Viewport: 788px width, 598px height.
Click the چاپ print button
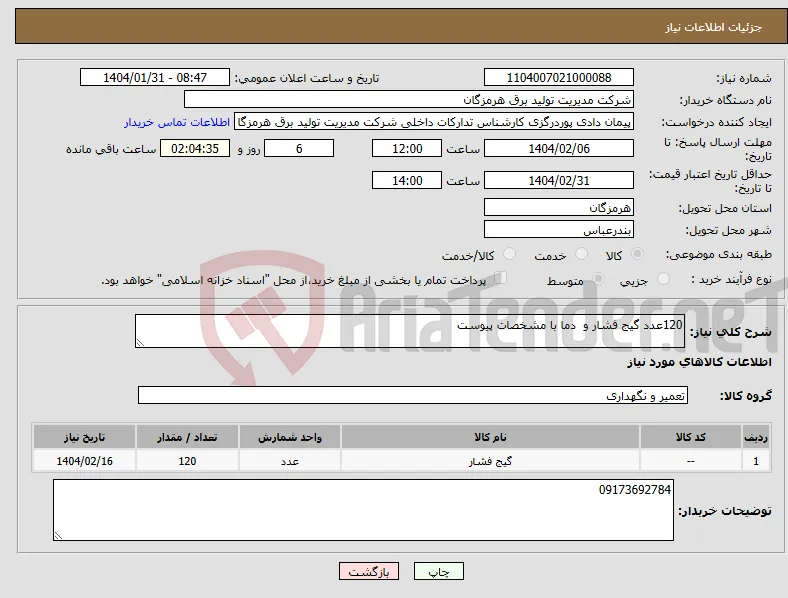(x=439, y=571)
